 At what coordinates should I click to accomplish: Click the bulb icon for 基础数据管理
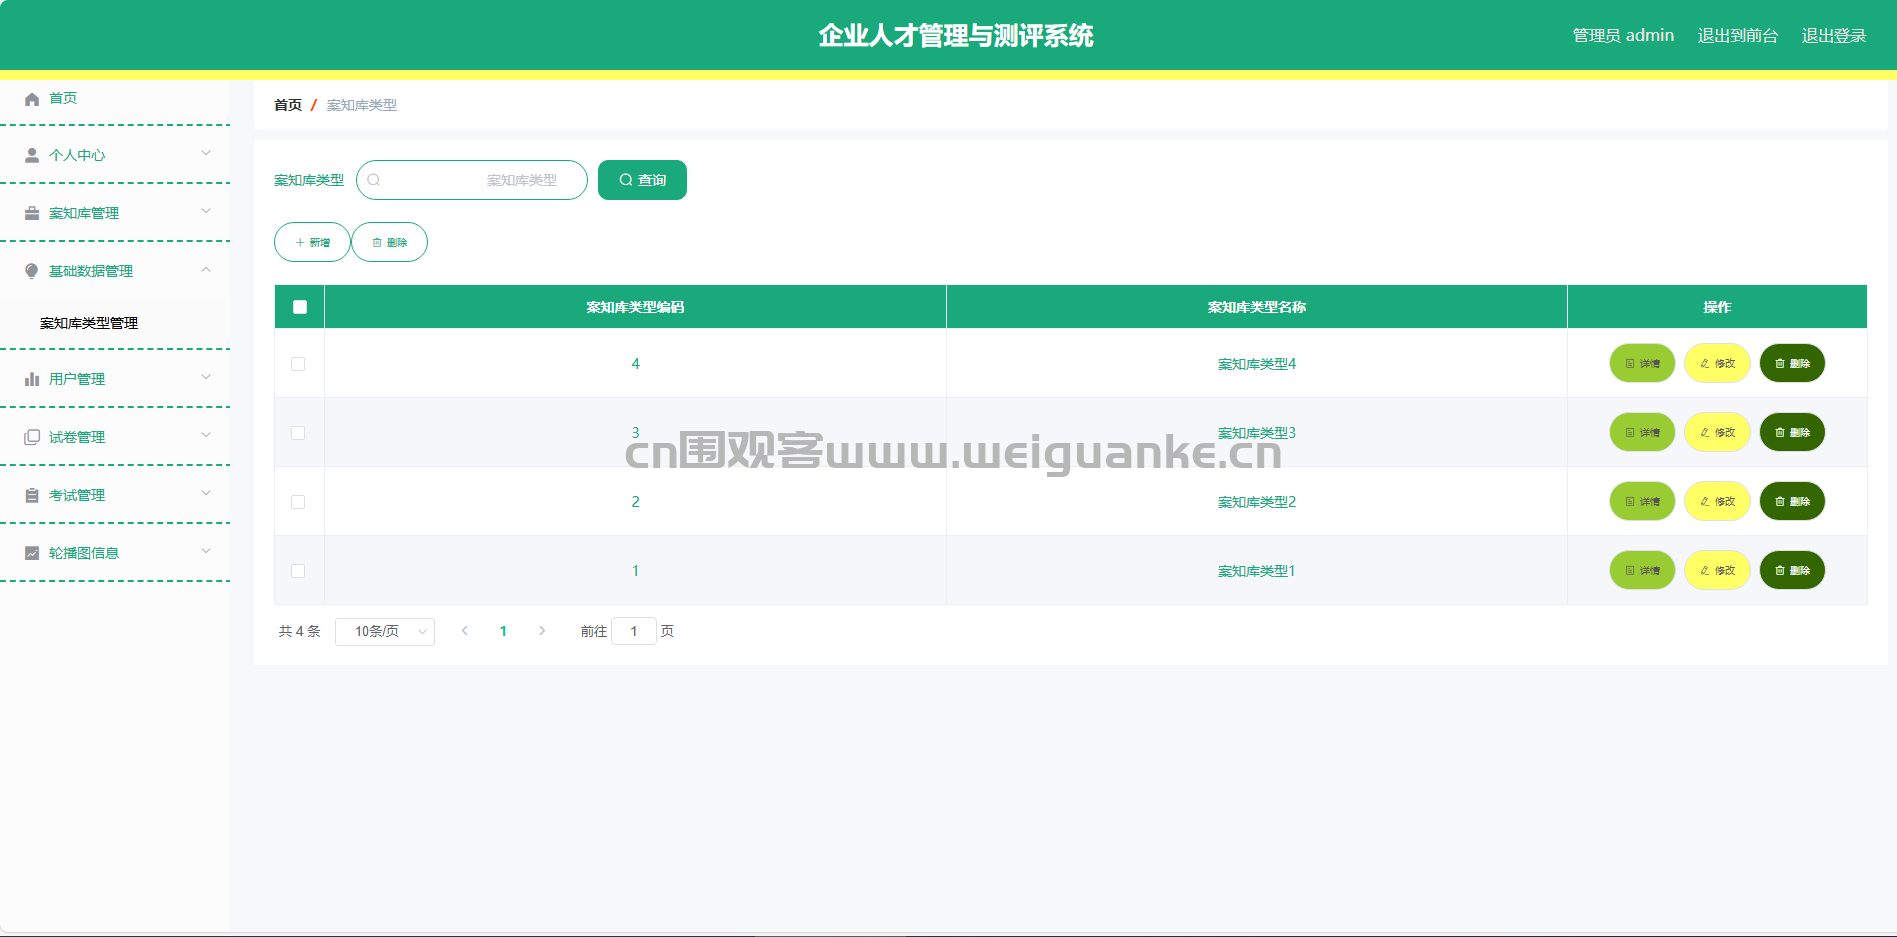tap(32, 272)
